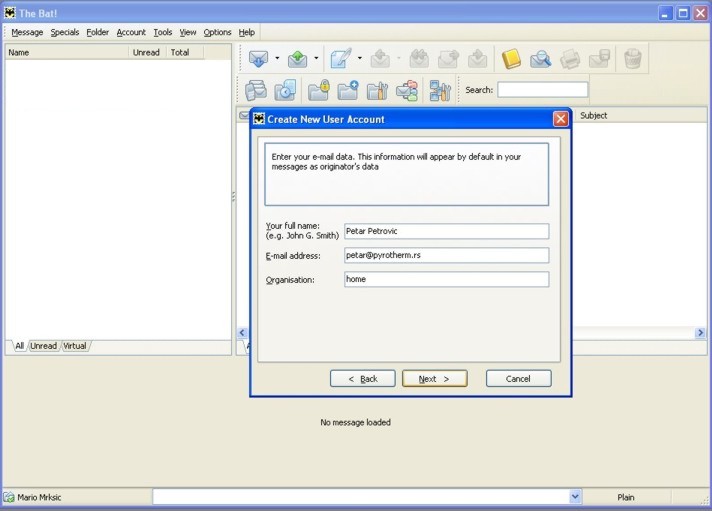Click the greyed Delete trash icon

(633, 59)
